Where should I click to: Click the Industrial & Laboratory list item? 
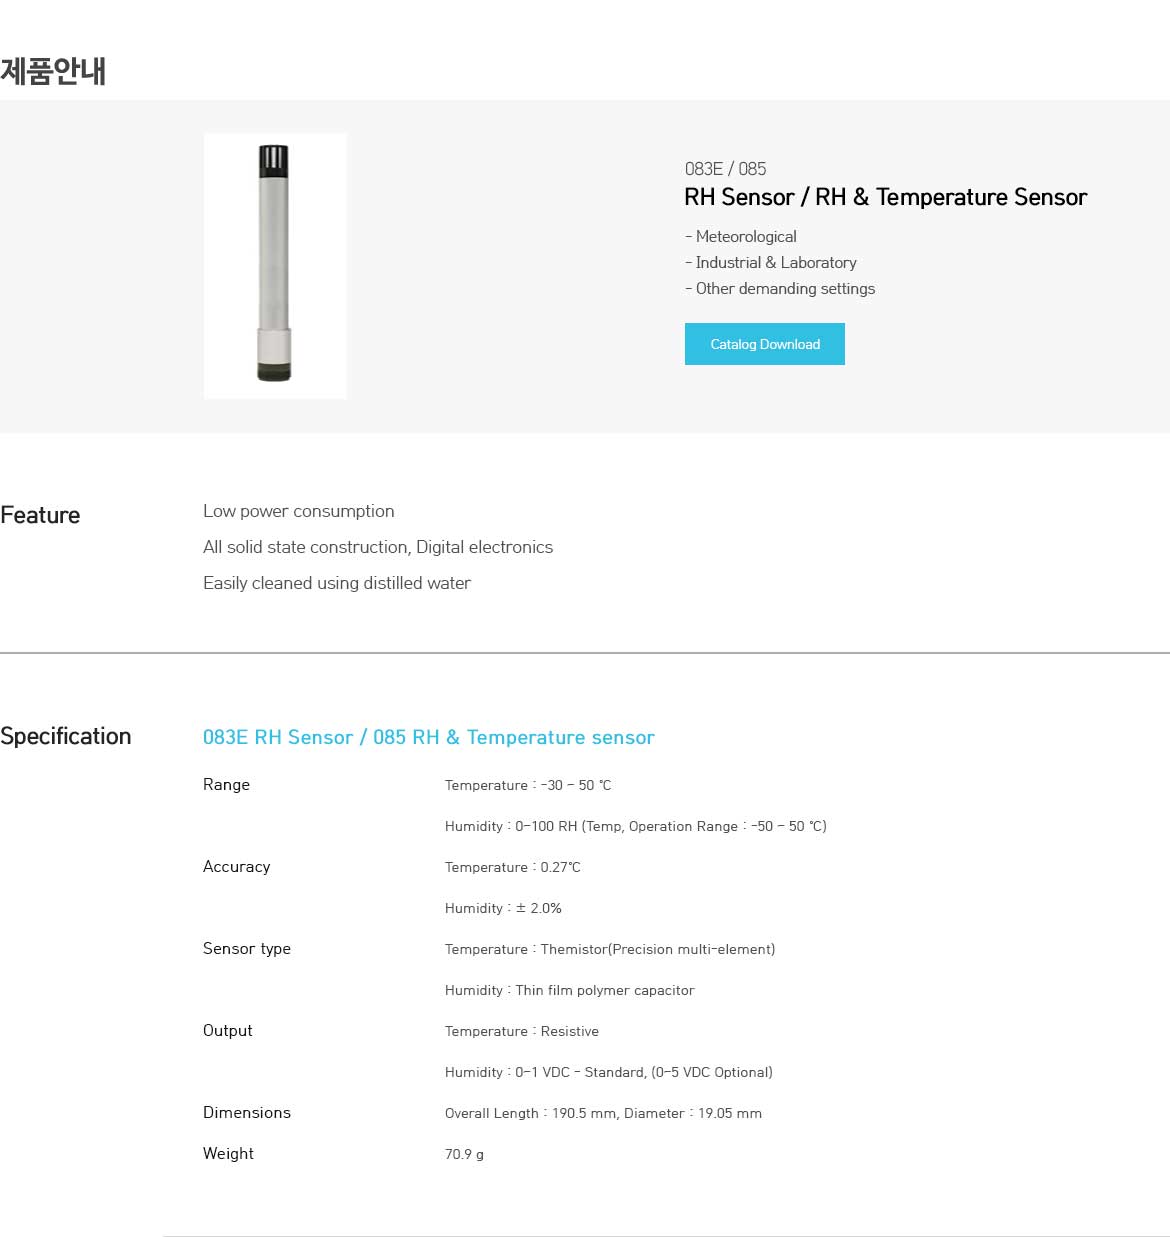[x=771, y=263]
